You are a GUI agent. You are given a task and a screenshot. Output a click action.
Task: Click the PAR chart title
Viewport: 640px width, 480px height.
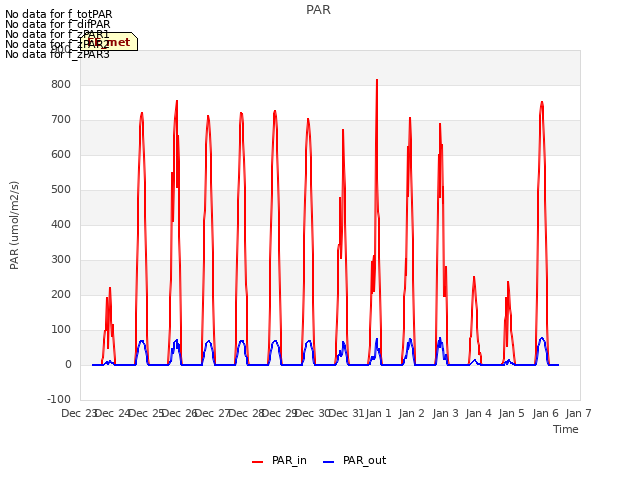(x=318, y=10)
